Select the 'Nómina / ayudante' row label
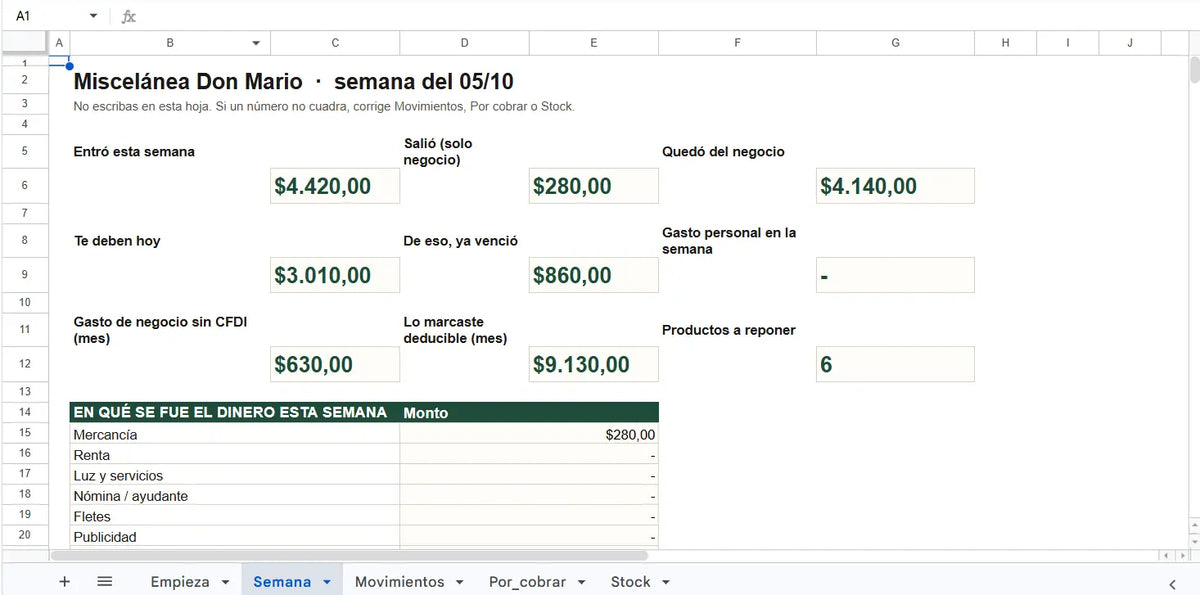This screenshot has height=595, width=1200. click(130, 496)
